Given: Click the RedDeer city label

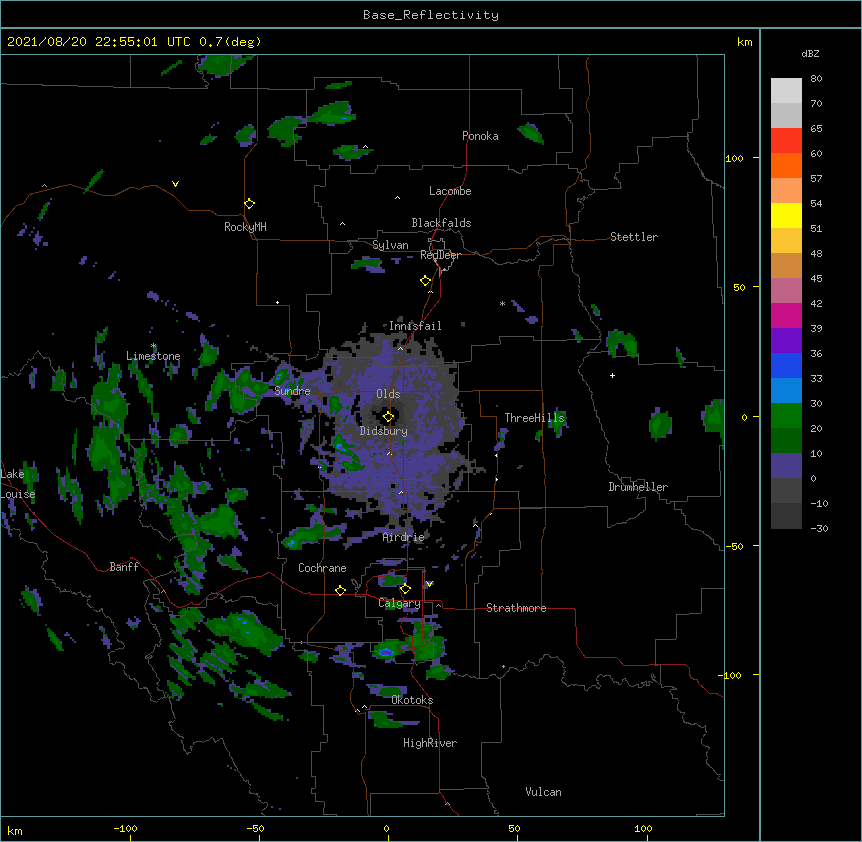Looking at the screenshot, I should tap(440, 255).
